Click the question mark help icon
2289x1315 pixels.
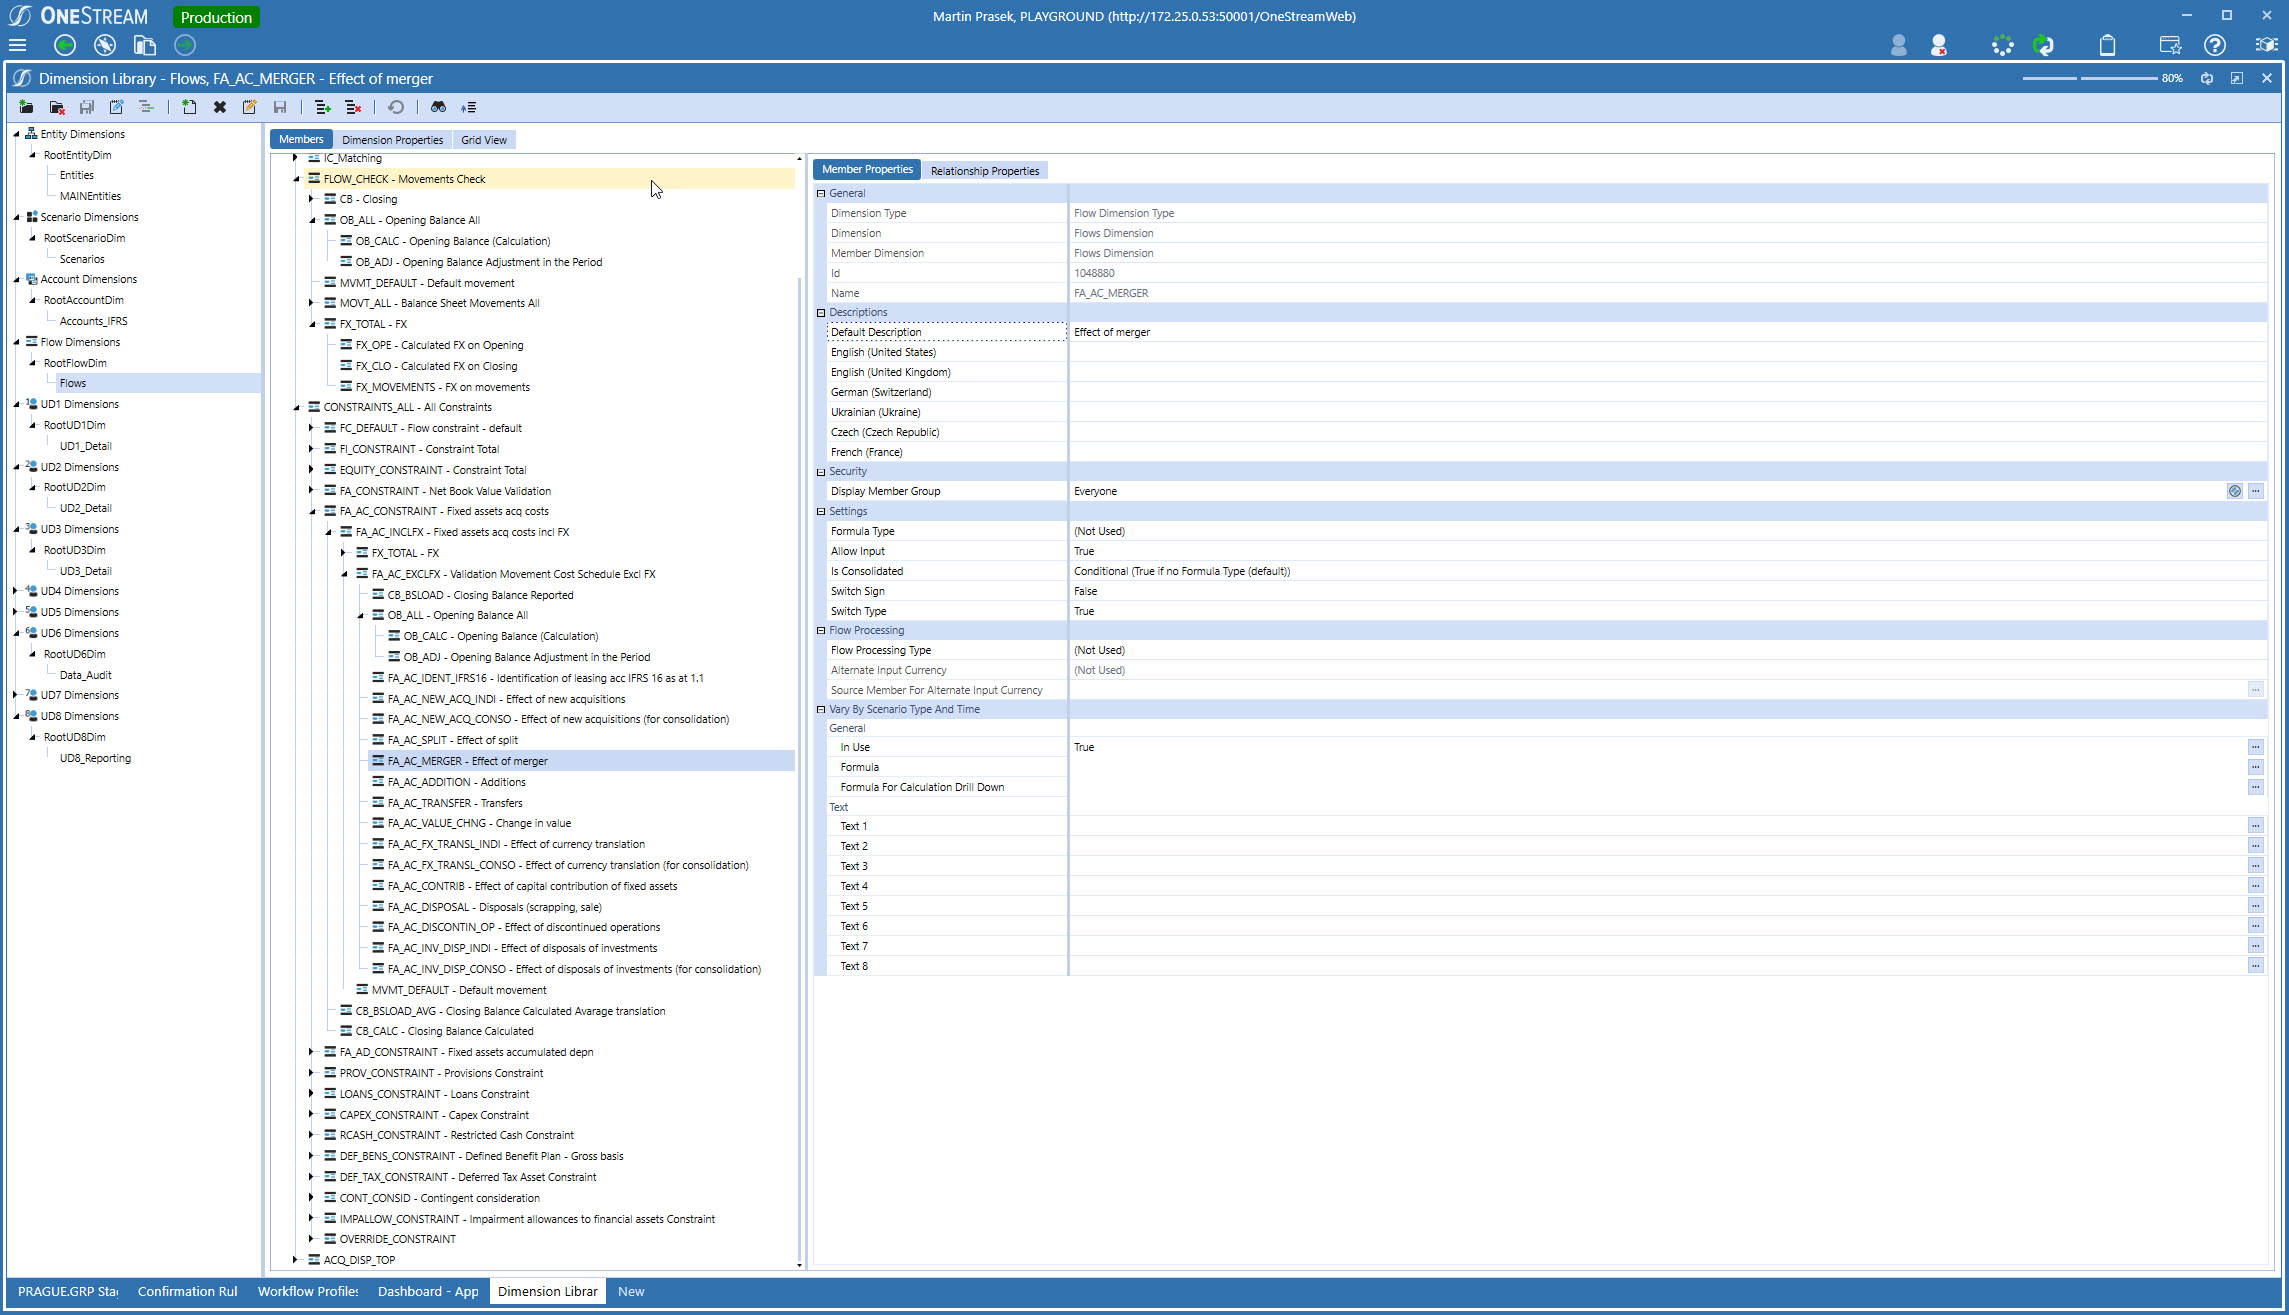(2215, 45)
